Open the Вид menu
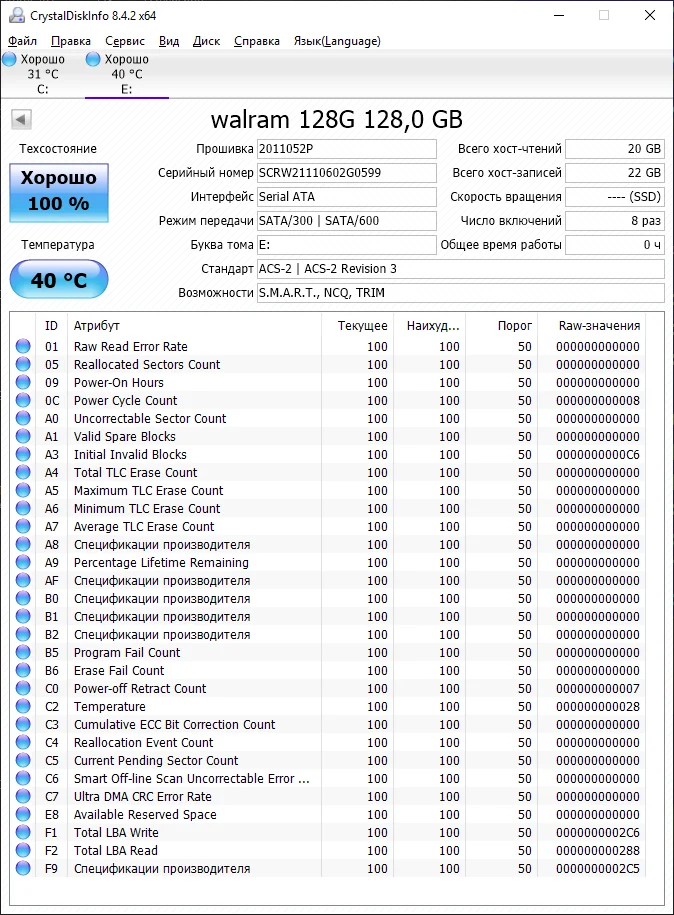Viewport: 674px width, 915px height. pyautogui.click(x=169, y=41)
